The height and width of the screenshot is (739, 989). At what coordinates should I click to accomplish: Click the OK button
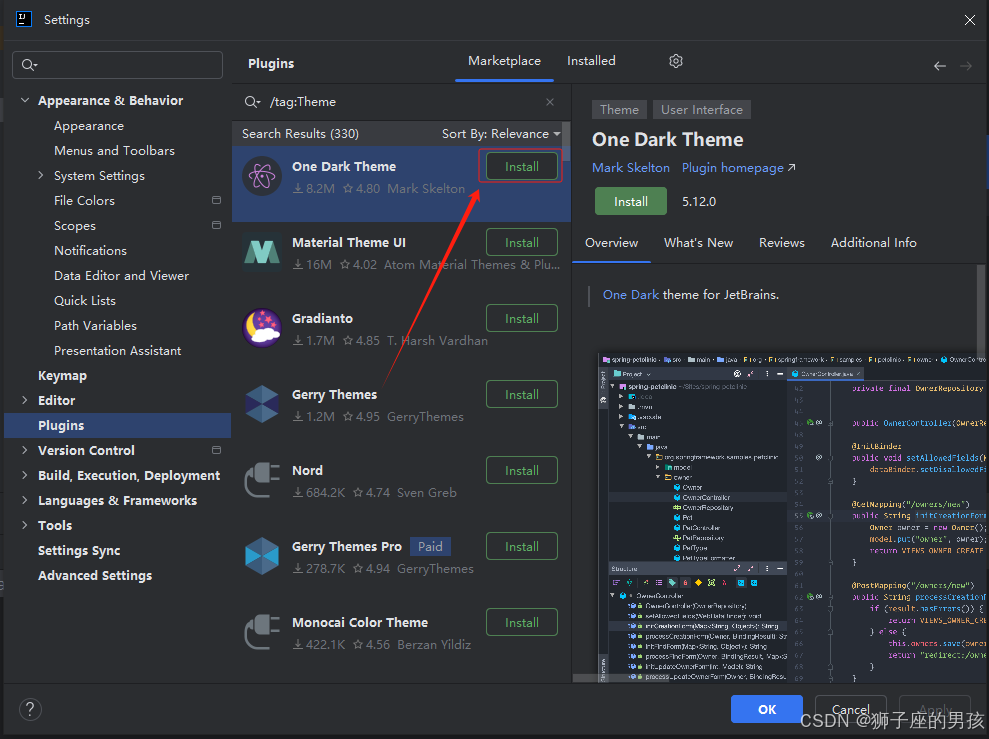767,709
